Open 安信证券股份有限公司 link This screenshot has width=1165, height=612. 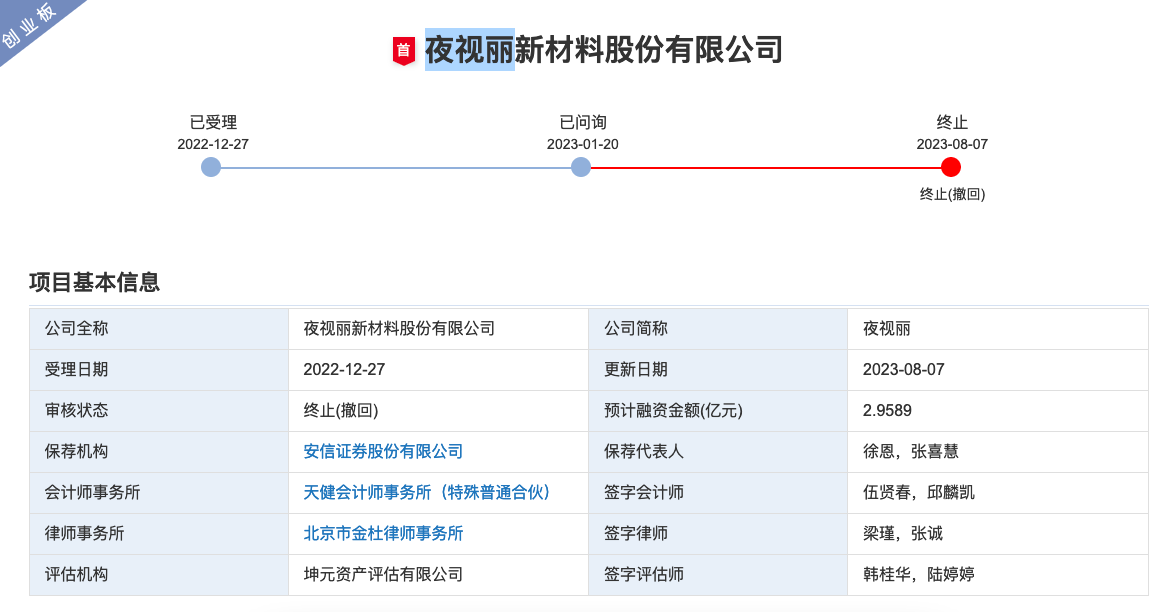coord(383,452)
